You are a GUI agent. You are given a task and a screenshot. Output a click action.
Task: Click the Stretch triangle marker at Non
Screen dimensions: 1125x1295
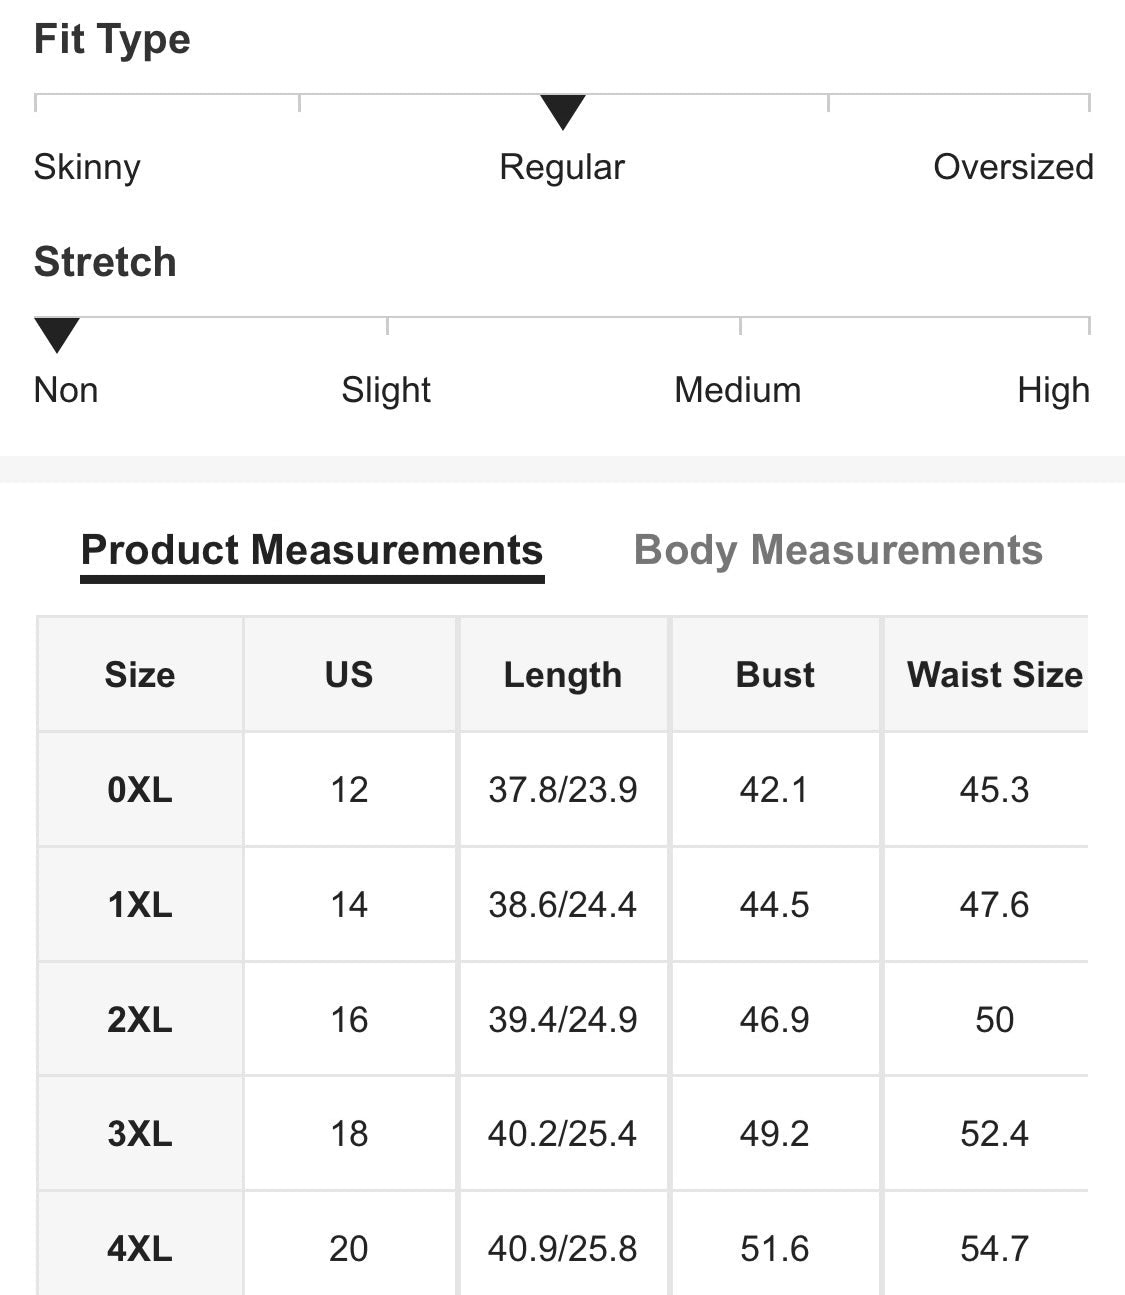(57, 335)
